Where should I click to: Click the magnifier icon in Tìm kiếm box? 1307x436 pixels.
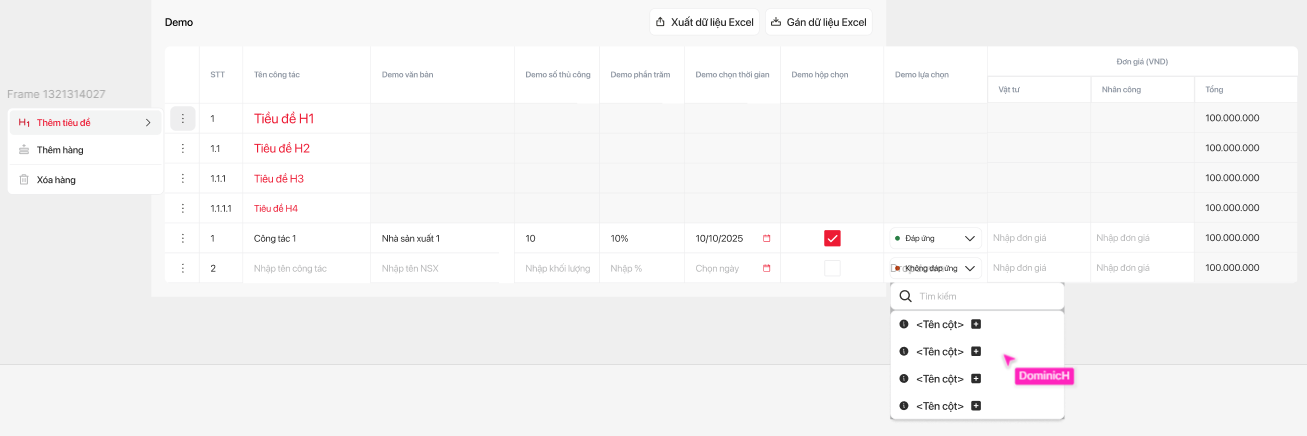(906, 296)
